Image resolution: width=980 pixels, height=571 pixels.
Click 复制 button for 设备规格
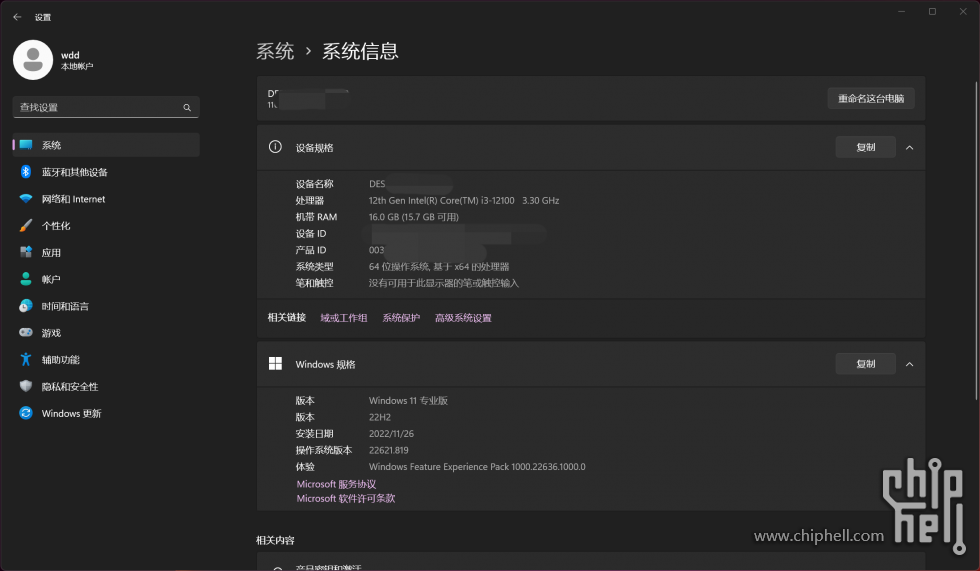coord(866,147)
